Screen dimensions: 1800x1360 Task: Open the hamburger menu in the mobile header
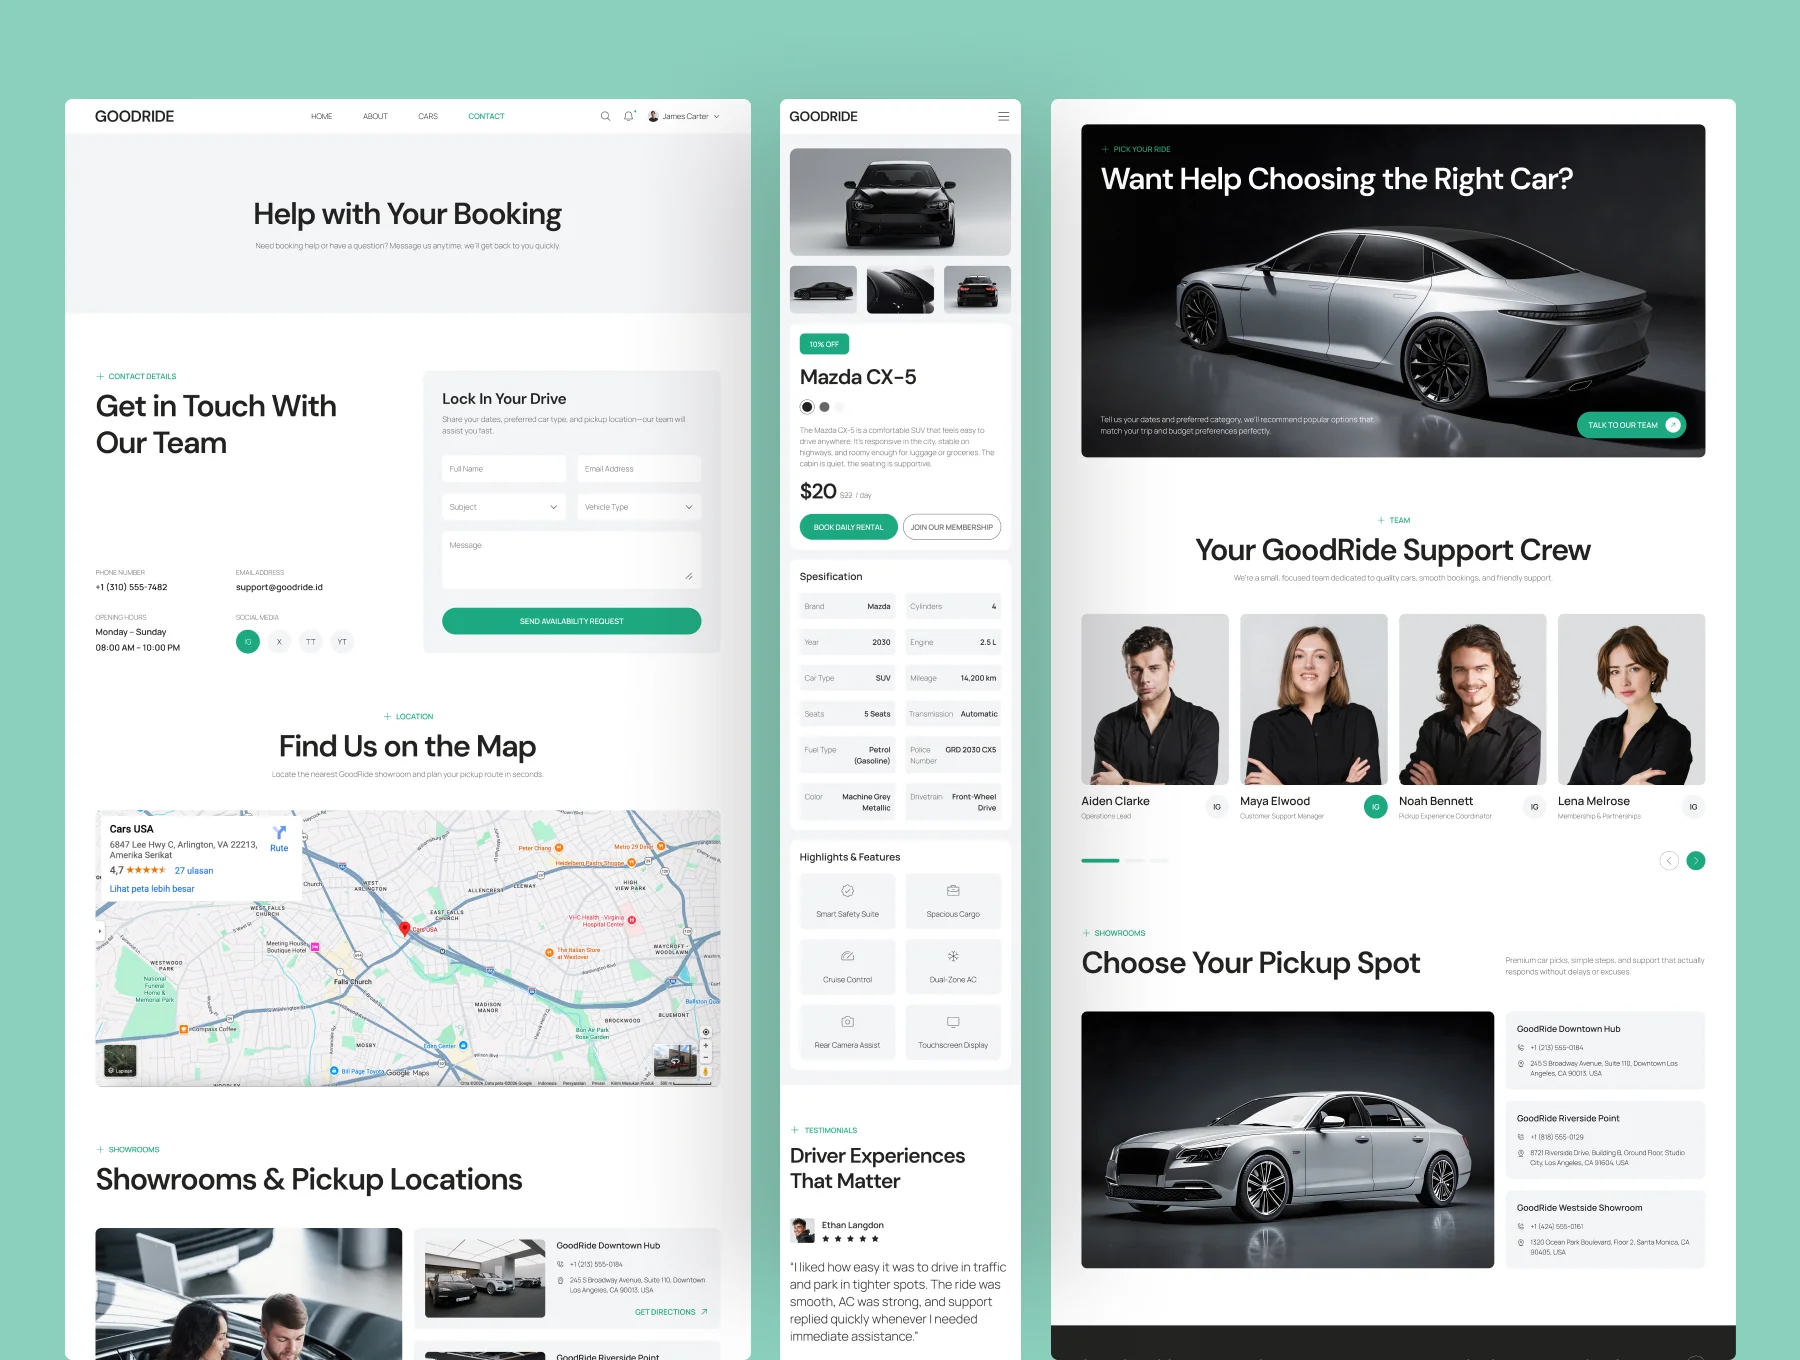1003,116
